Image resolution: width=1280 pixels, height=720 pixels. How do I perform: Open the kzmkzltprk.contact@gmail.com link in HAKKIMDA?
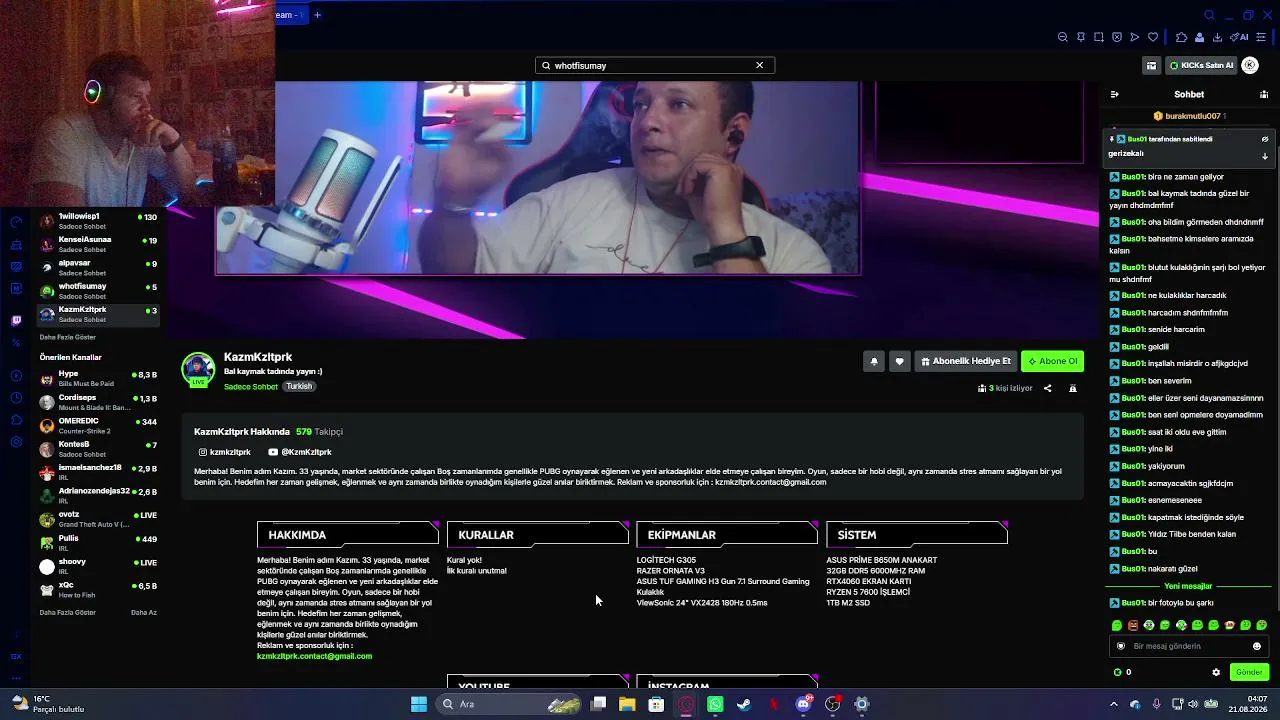click(314, 656)
